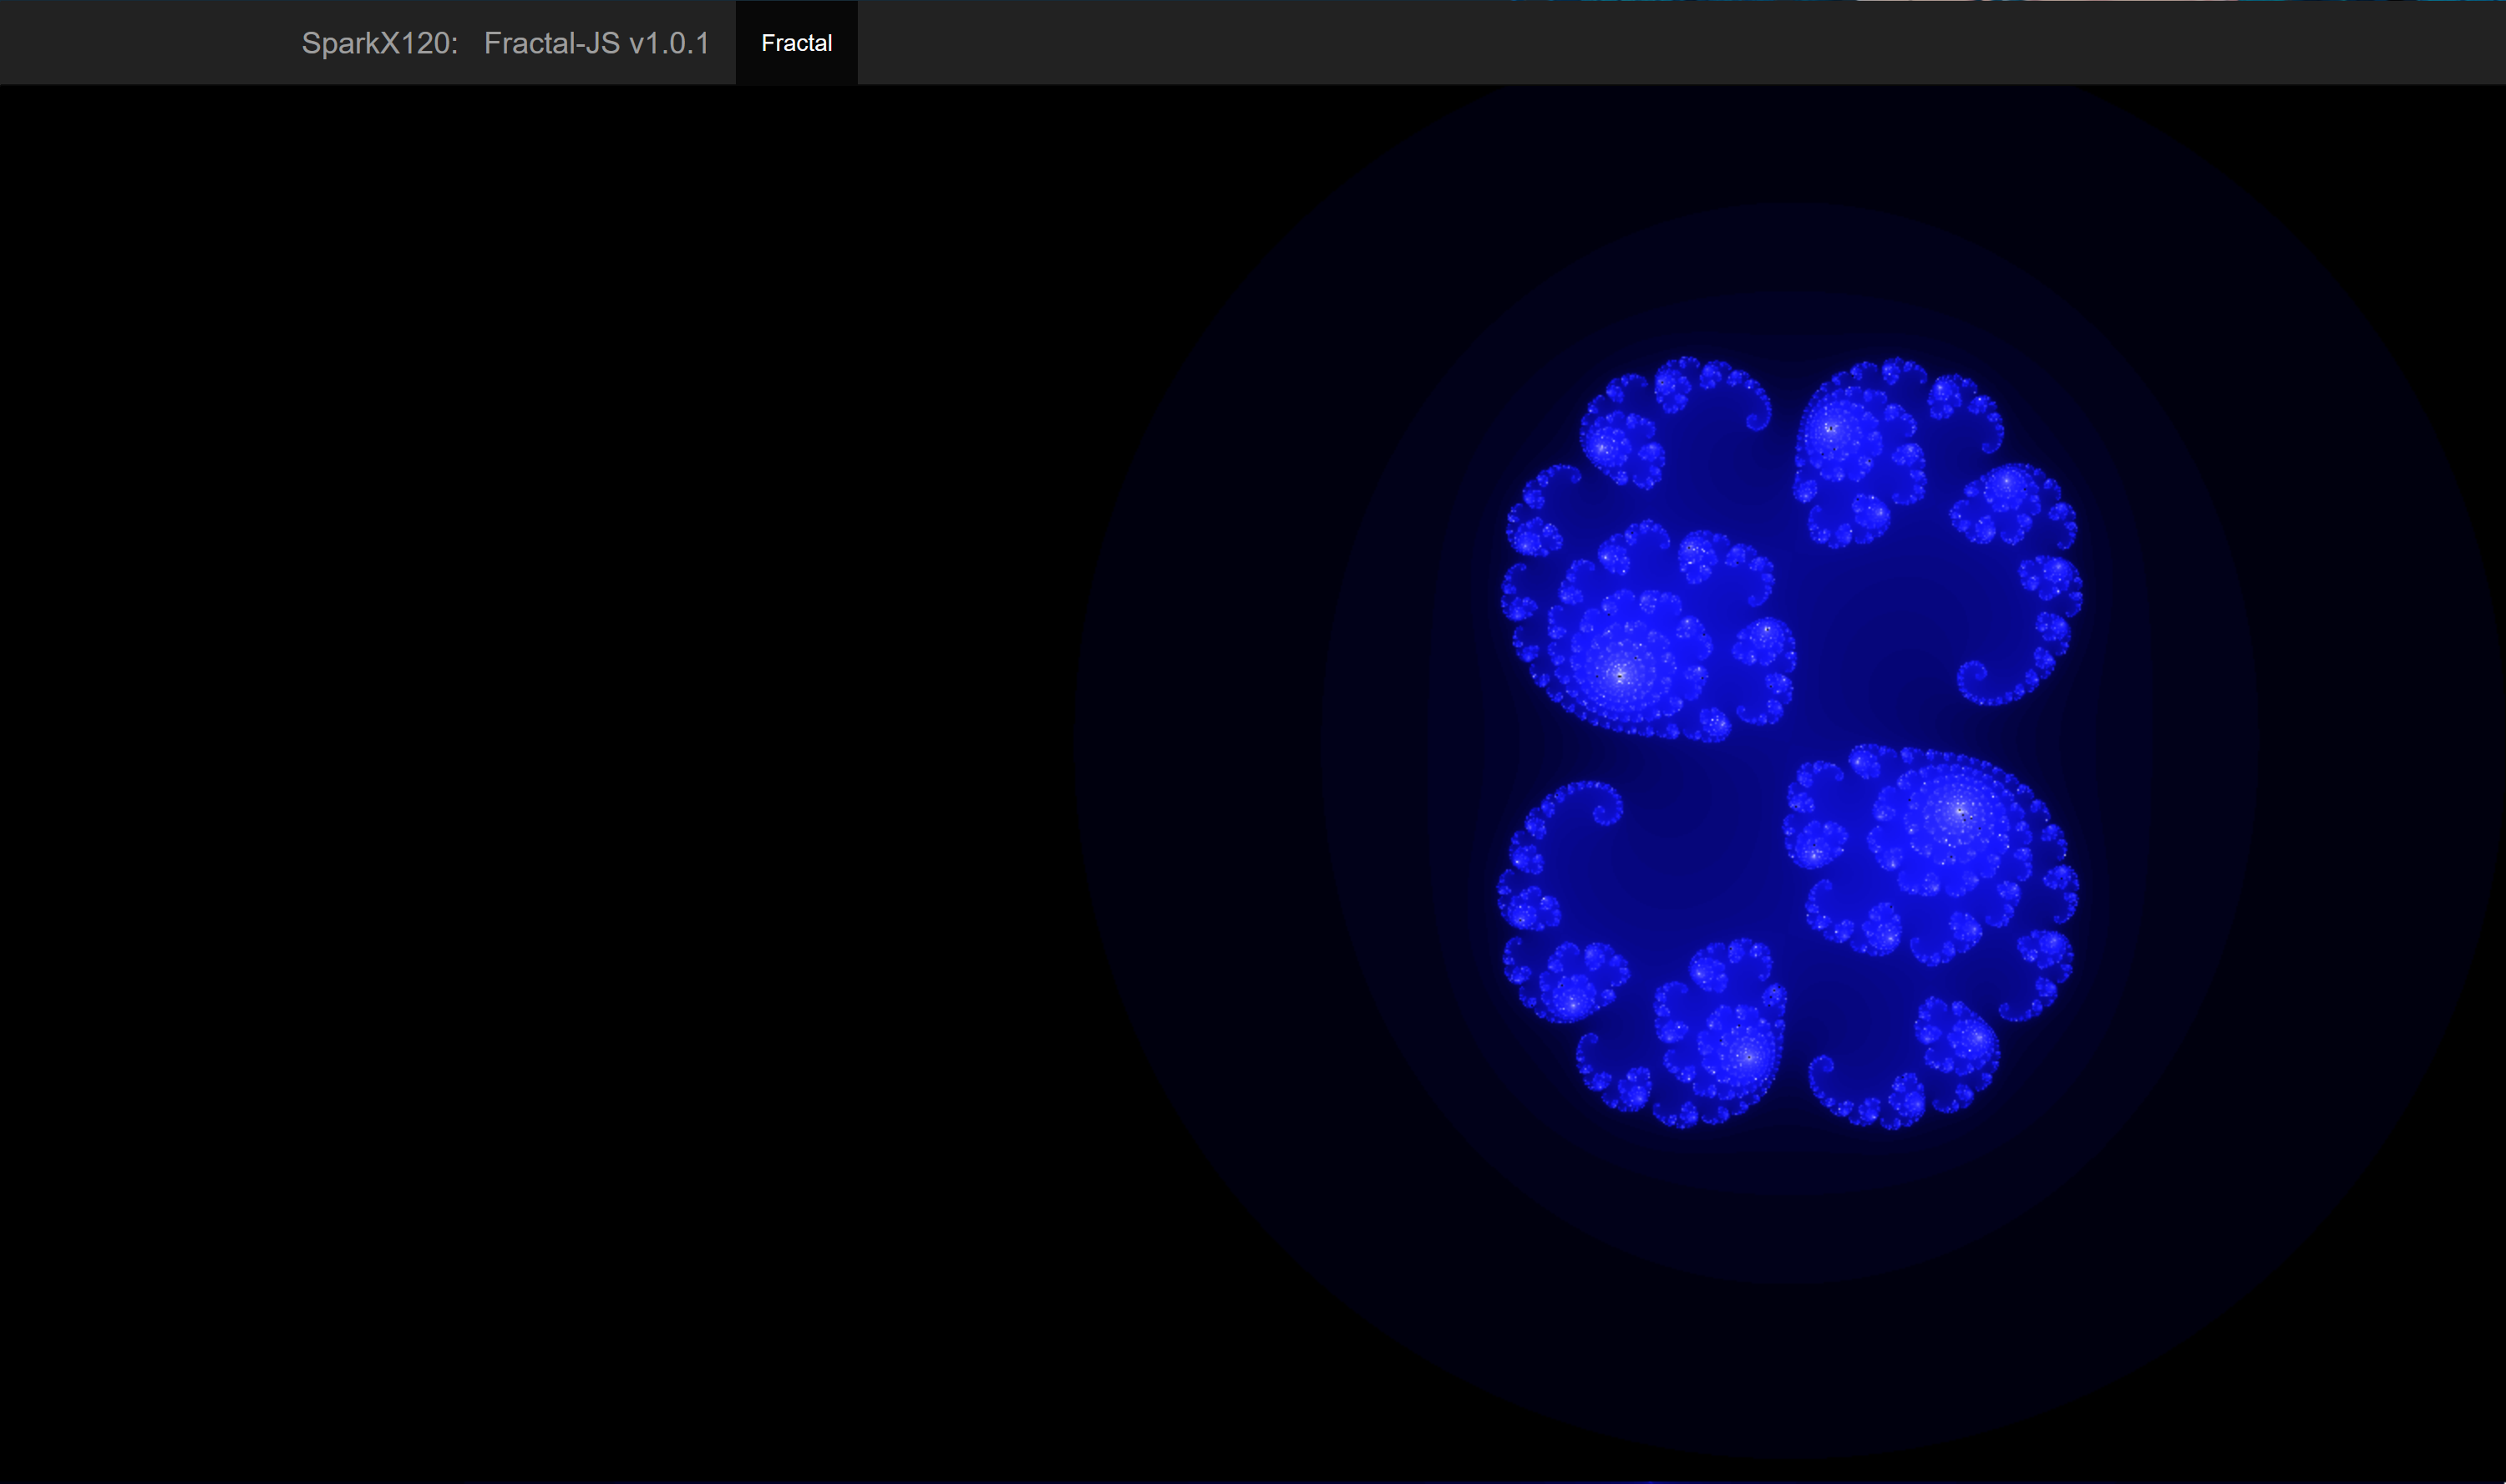Click the bright cluster at top-right of the fractal
This screenshot has width=2506, height=1484.
[x=1832, y=430]
